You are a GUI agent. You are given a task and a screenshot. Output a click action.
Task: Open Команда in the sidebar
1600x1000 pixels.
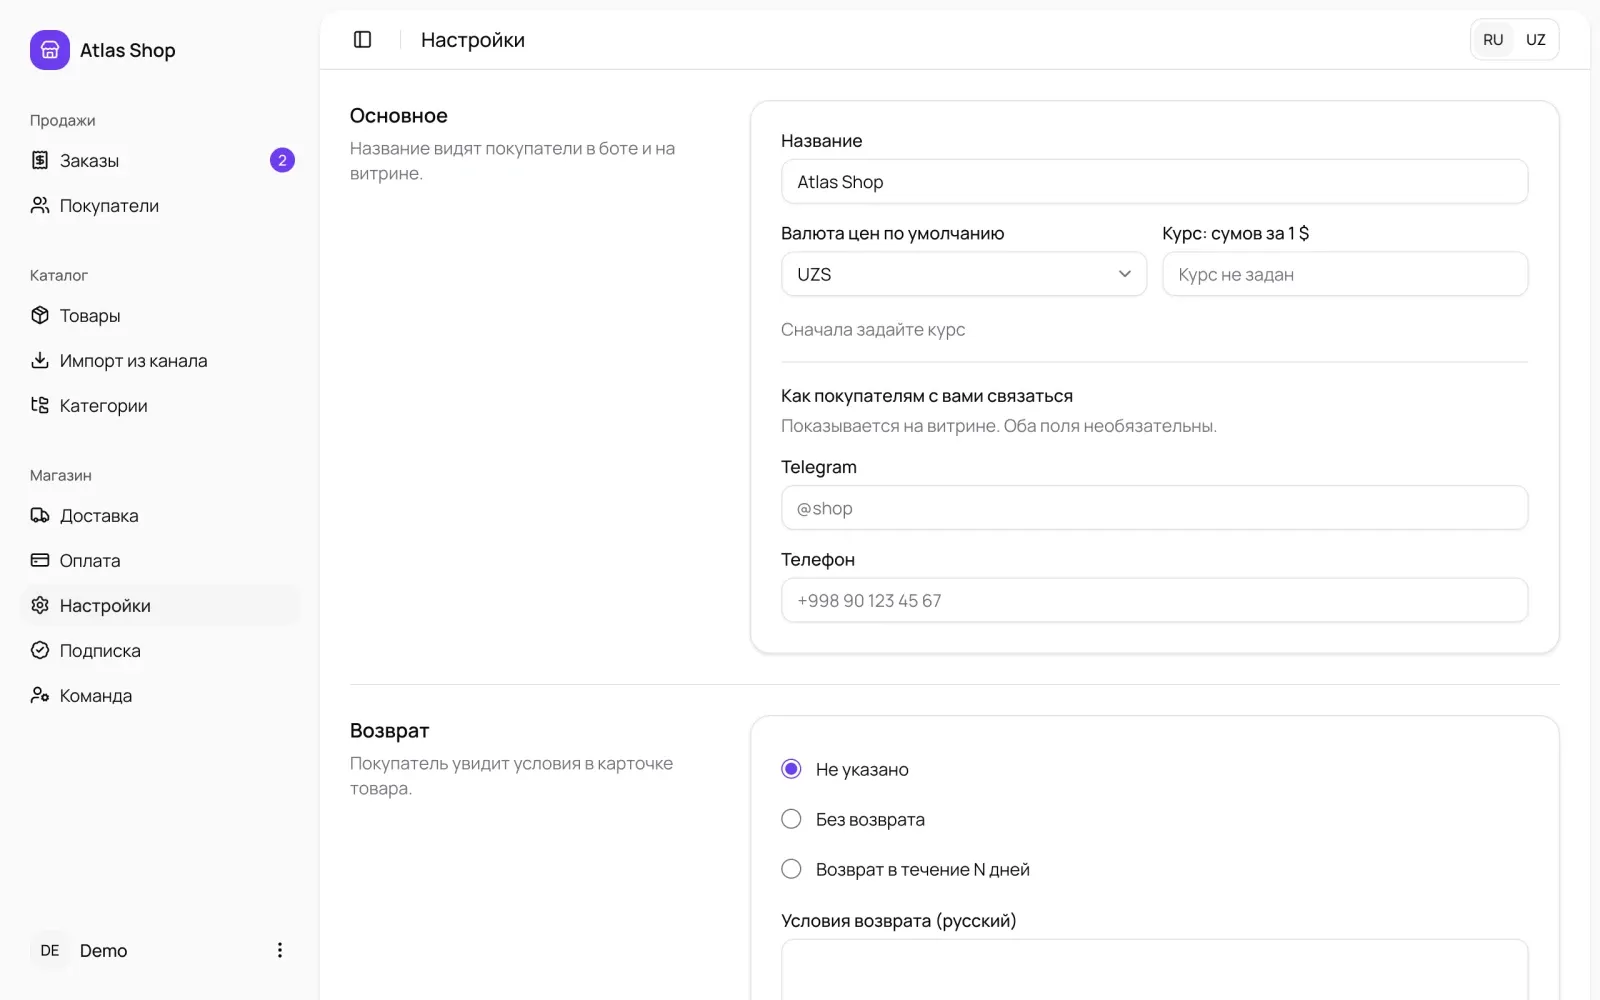tap(160, 695)
